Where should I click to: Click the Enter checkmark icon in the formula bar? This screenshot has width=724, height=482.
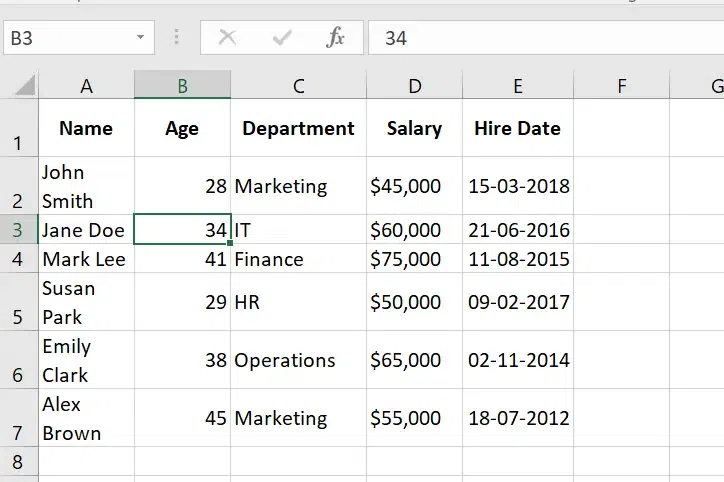(282, 37)
